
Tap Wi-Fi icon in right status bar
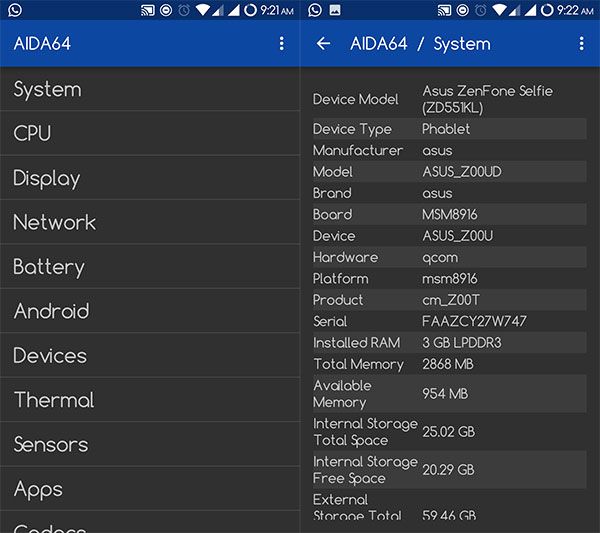tap(499, 10)
